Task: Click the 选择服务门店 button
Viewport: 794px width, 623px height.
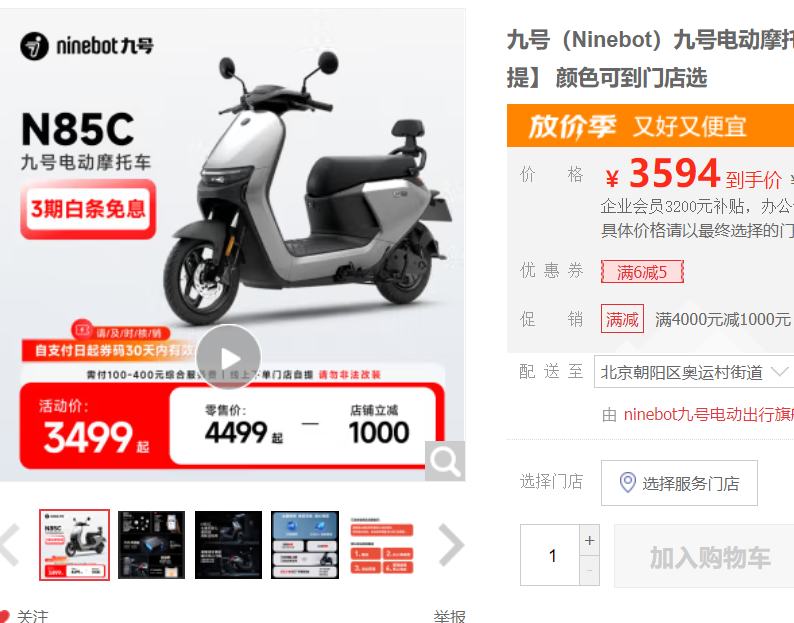Action: 679,483
